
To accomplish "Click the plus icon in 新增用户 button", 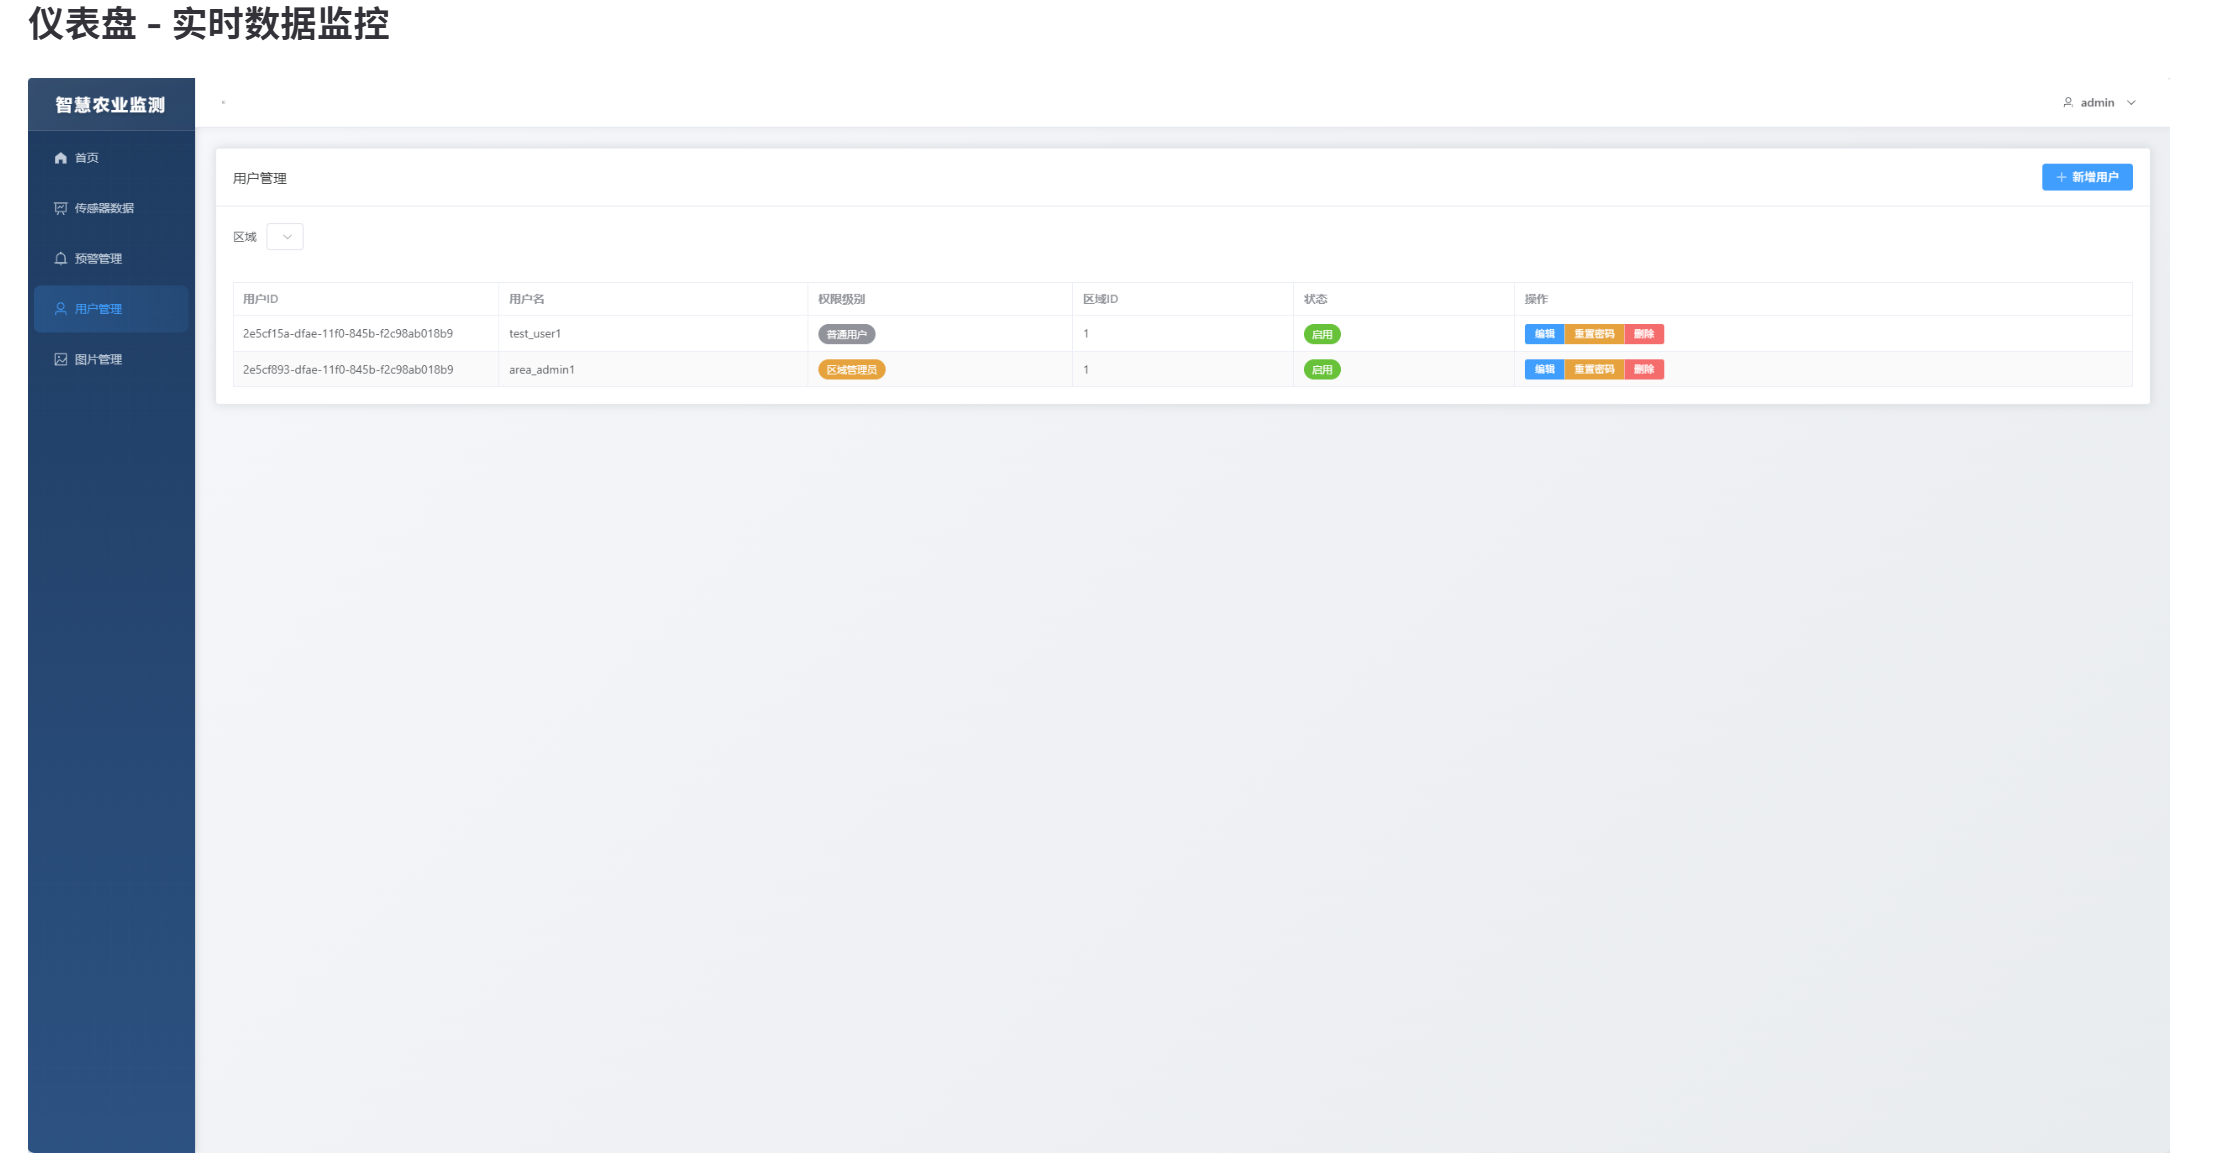I will [2061, 177].
